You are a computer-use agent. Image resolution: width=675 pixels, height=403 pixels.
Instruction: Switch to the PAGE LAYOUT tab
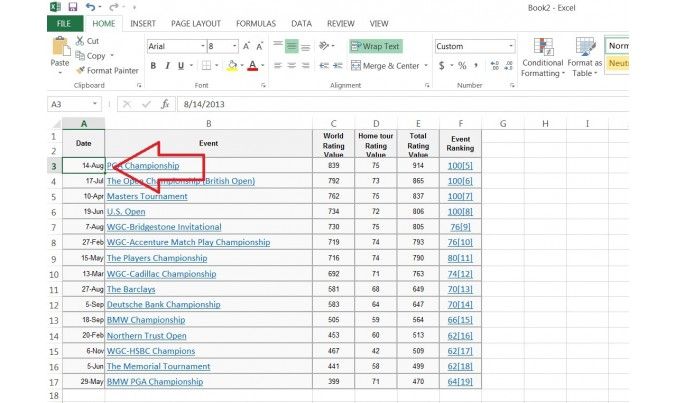[x=196, y=24]
